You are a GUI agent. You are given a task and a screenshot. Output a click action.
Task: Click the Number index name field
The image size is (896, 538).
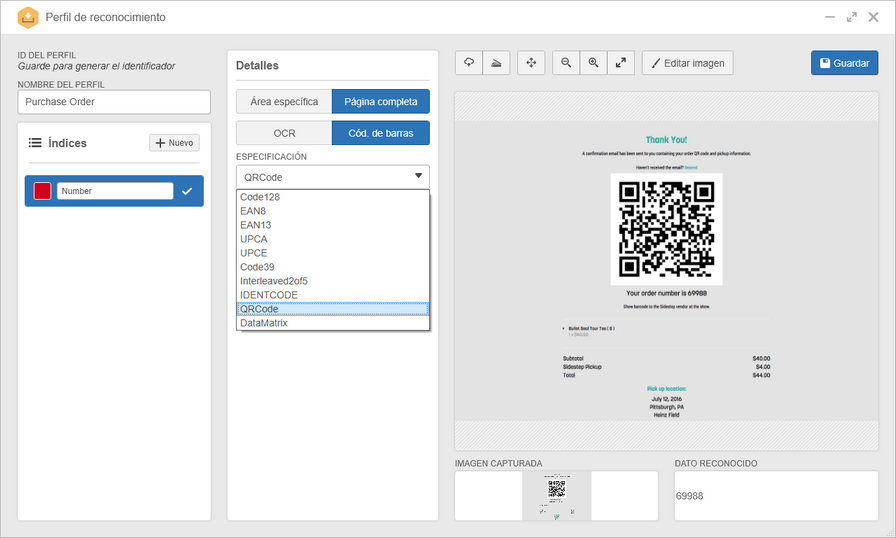coord(115,191)
